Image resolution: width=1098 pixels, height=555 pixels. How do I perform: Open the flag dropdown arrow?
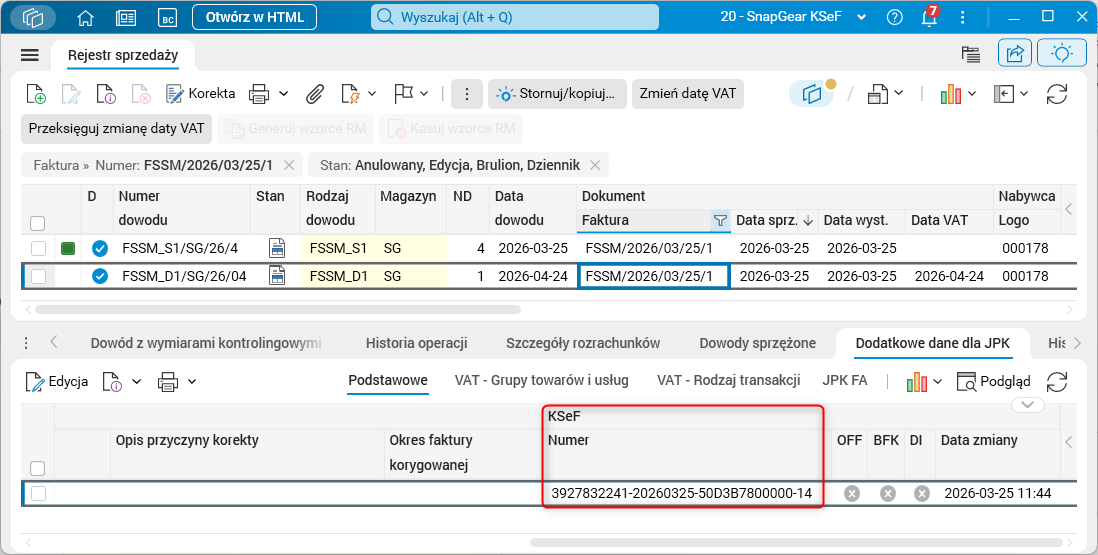[424, 94]
